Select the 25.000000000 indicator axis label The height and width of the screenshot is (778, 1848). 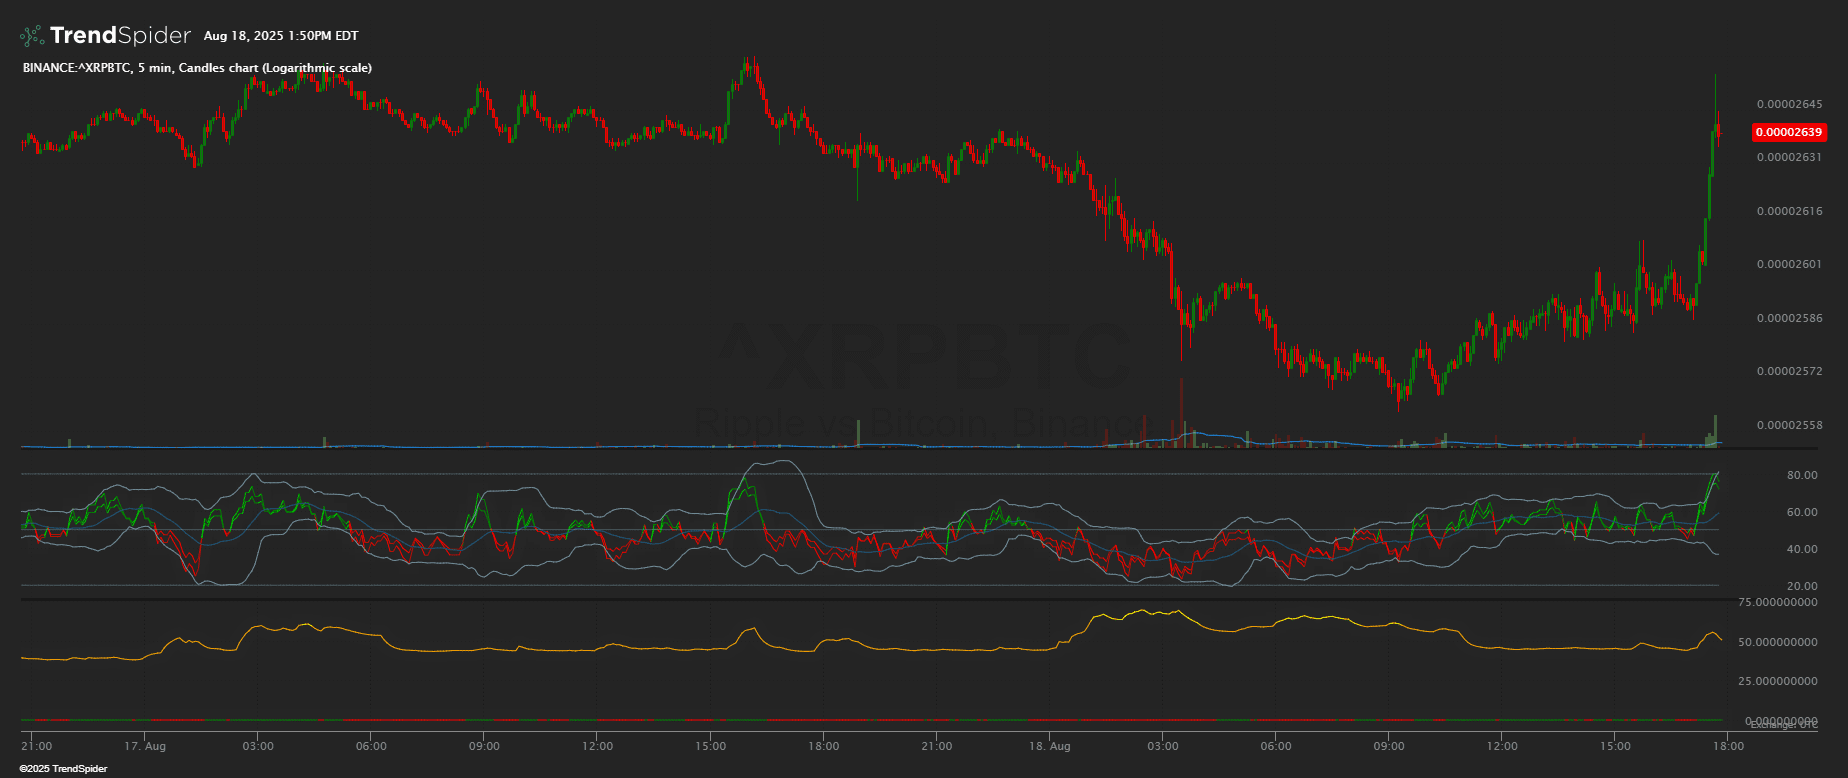tap(1779, 681)
